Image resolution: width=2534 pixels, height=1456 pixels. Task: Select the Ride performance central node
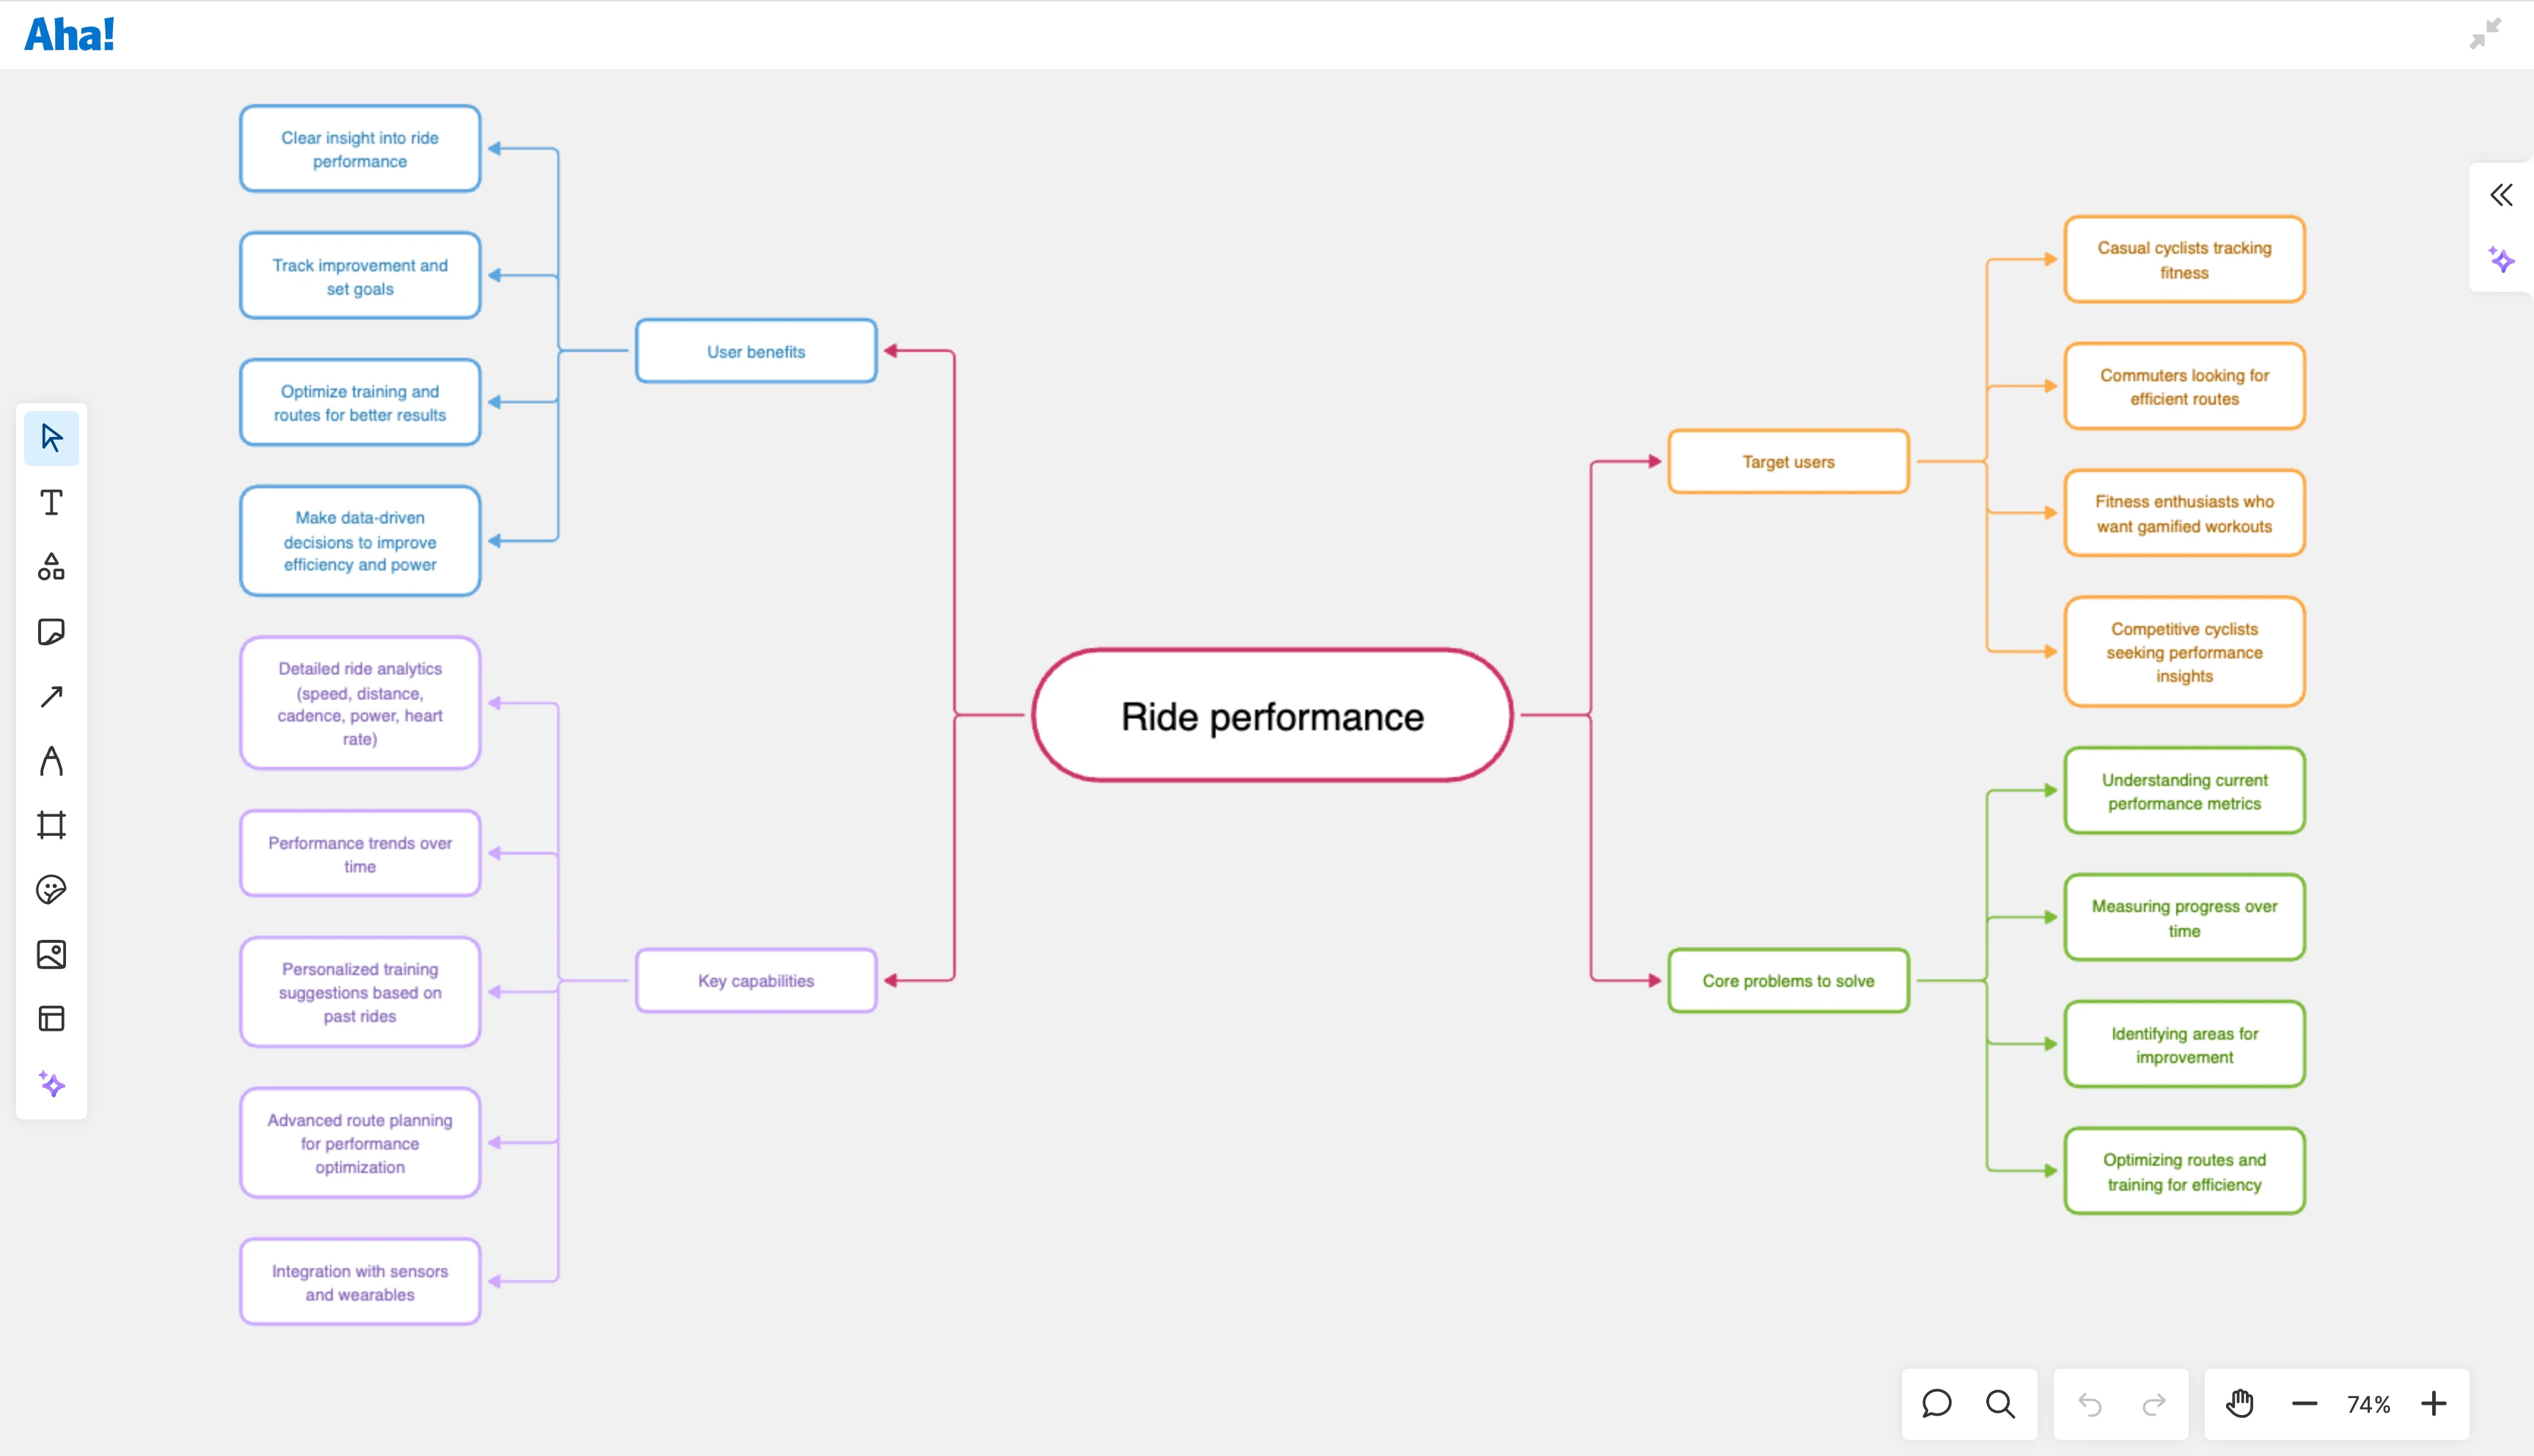pyautogui.click(x=1271, y=715)
